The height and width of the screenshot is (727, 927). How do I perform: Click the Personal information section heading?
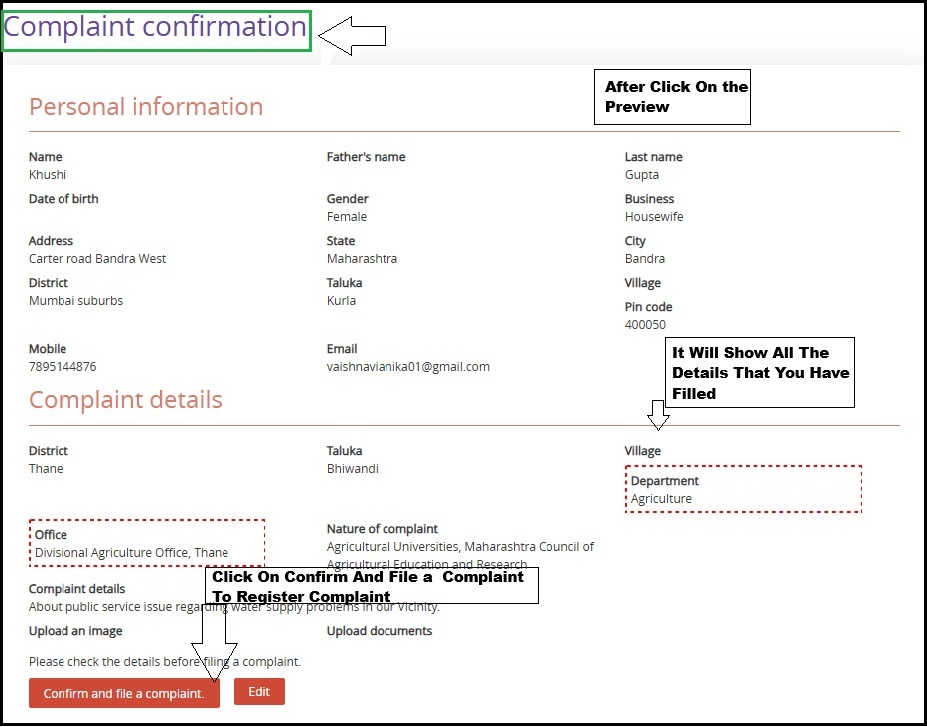coord(146,107)
